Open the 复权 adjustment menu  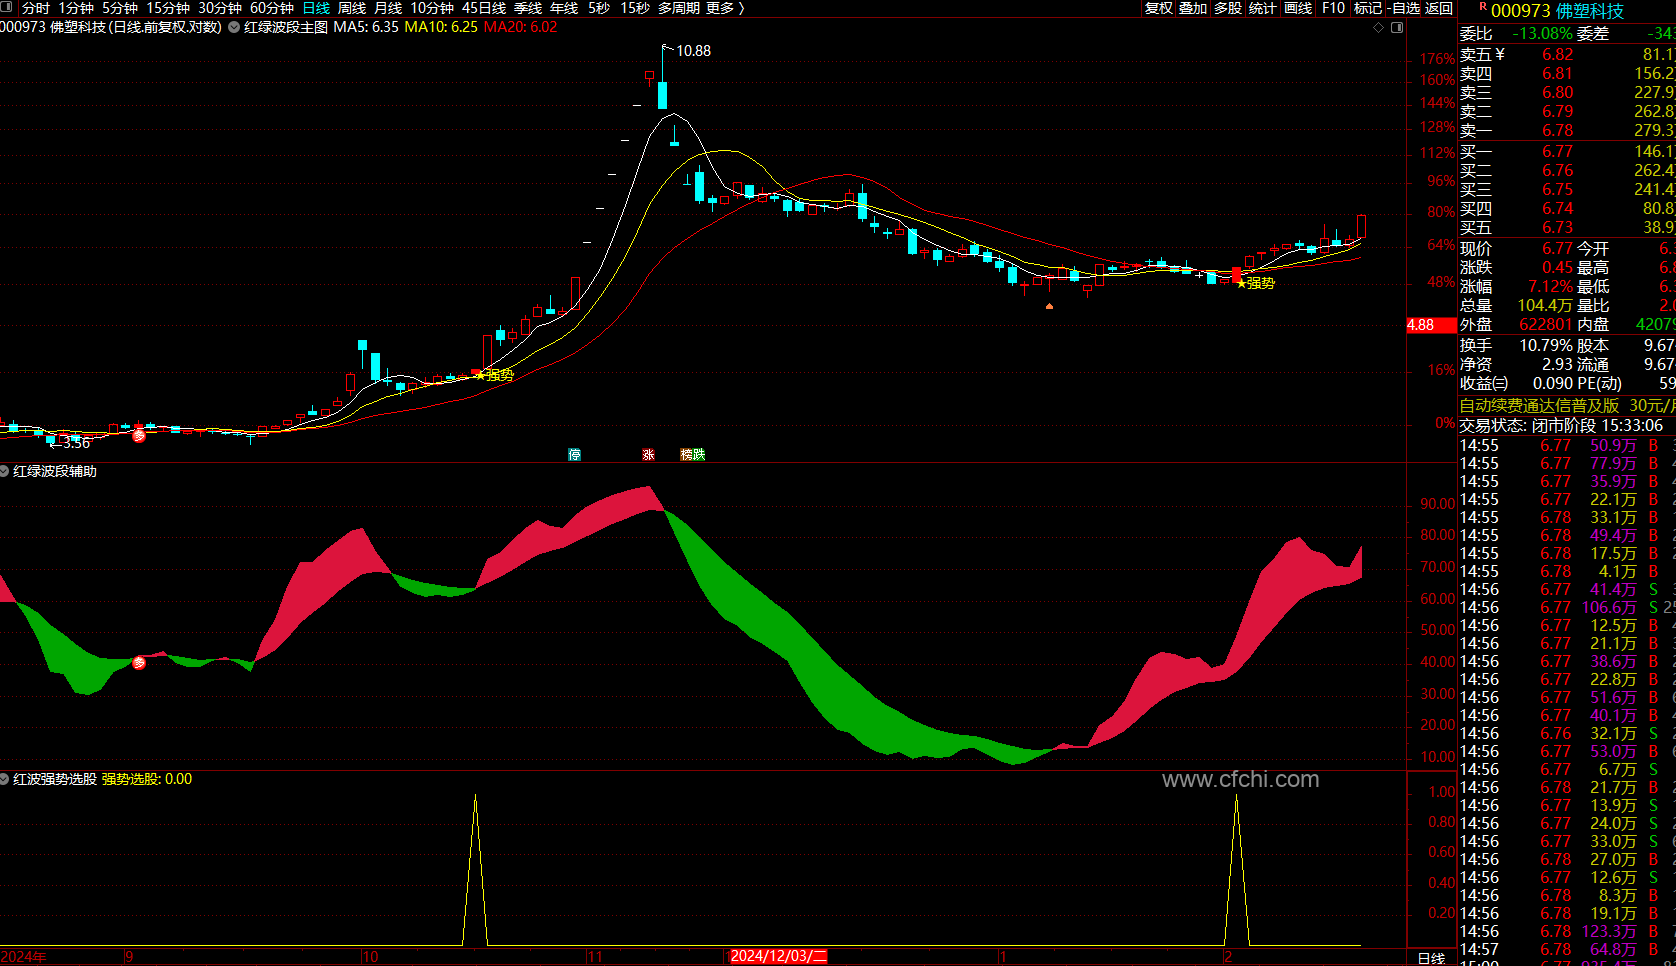pos(1158,8)
